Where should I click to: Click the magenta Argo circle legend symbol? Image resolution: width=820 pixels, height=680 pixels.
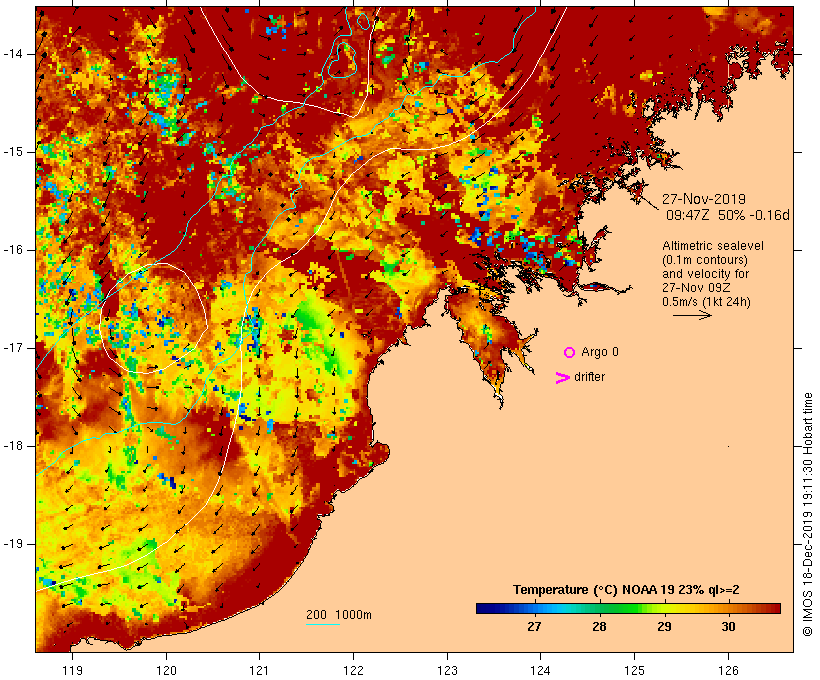[x=570, y=353]
